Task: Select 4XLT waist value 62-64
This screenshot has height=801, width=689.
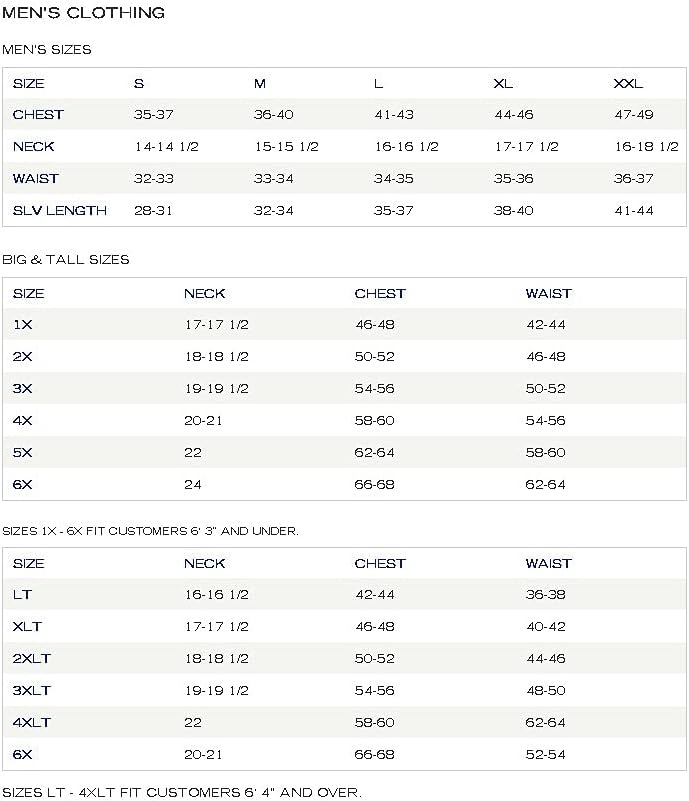Action: (x=545, y=723)
